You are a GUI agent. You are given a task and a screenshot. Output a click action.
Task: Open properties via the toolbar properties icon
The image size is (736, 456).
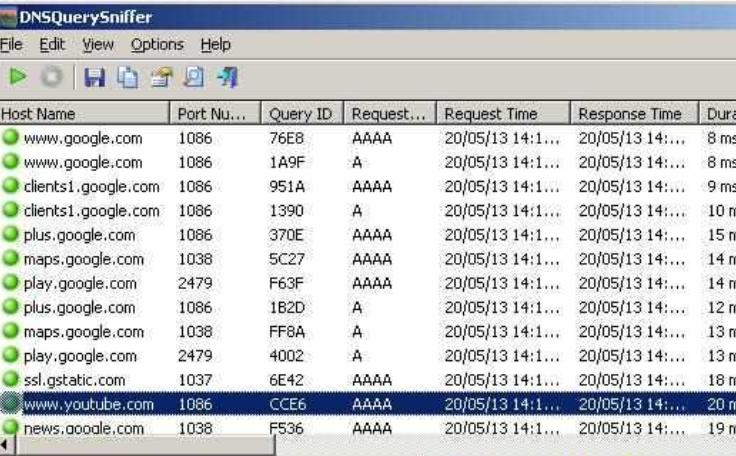(161, 77)
